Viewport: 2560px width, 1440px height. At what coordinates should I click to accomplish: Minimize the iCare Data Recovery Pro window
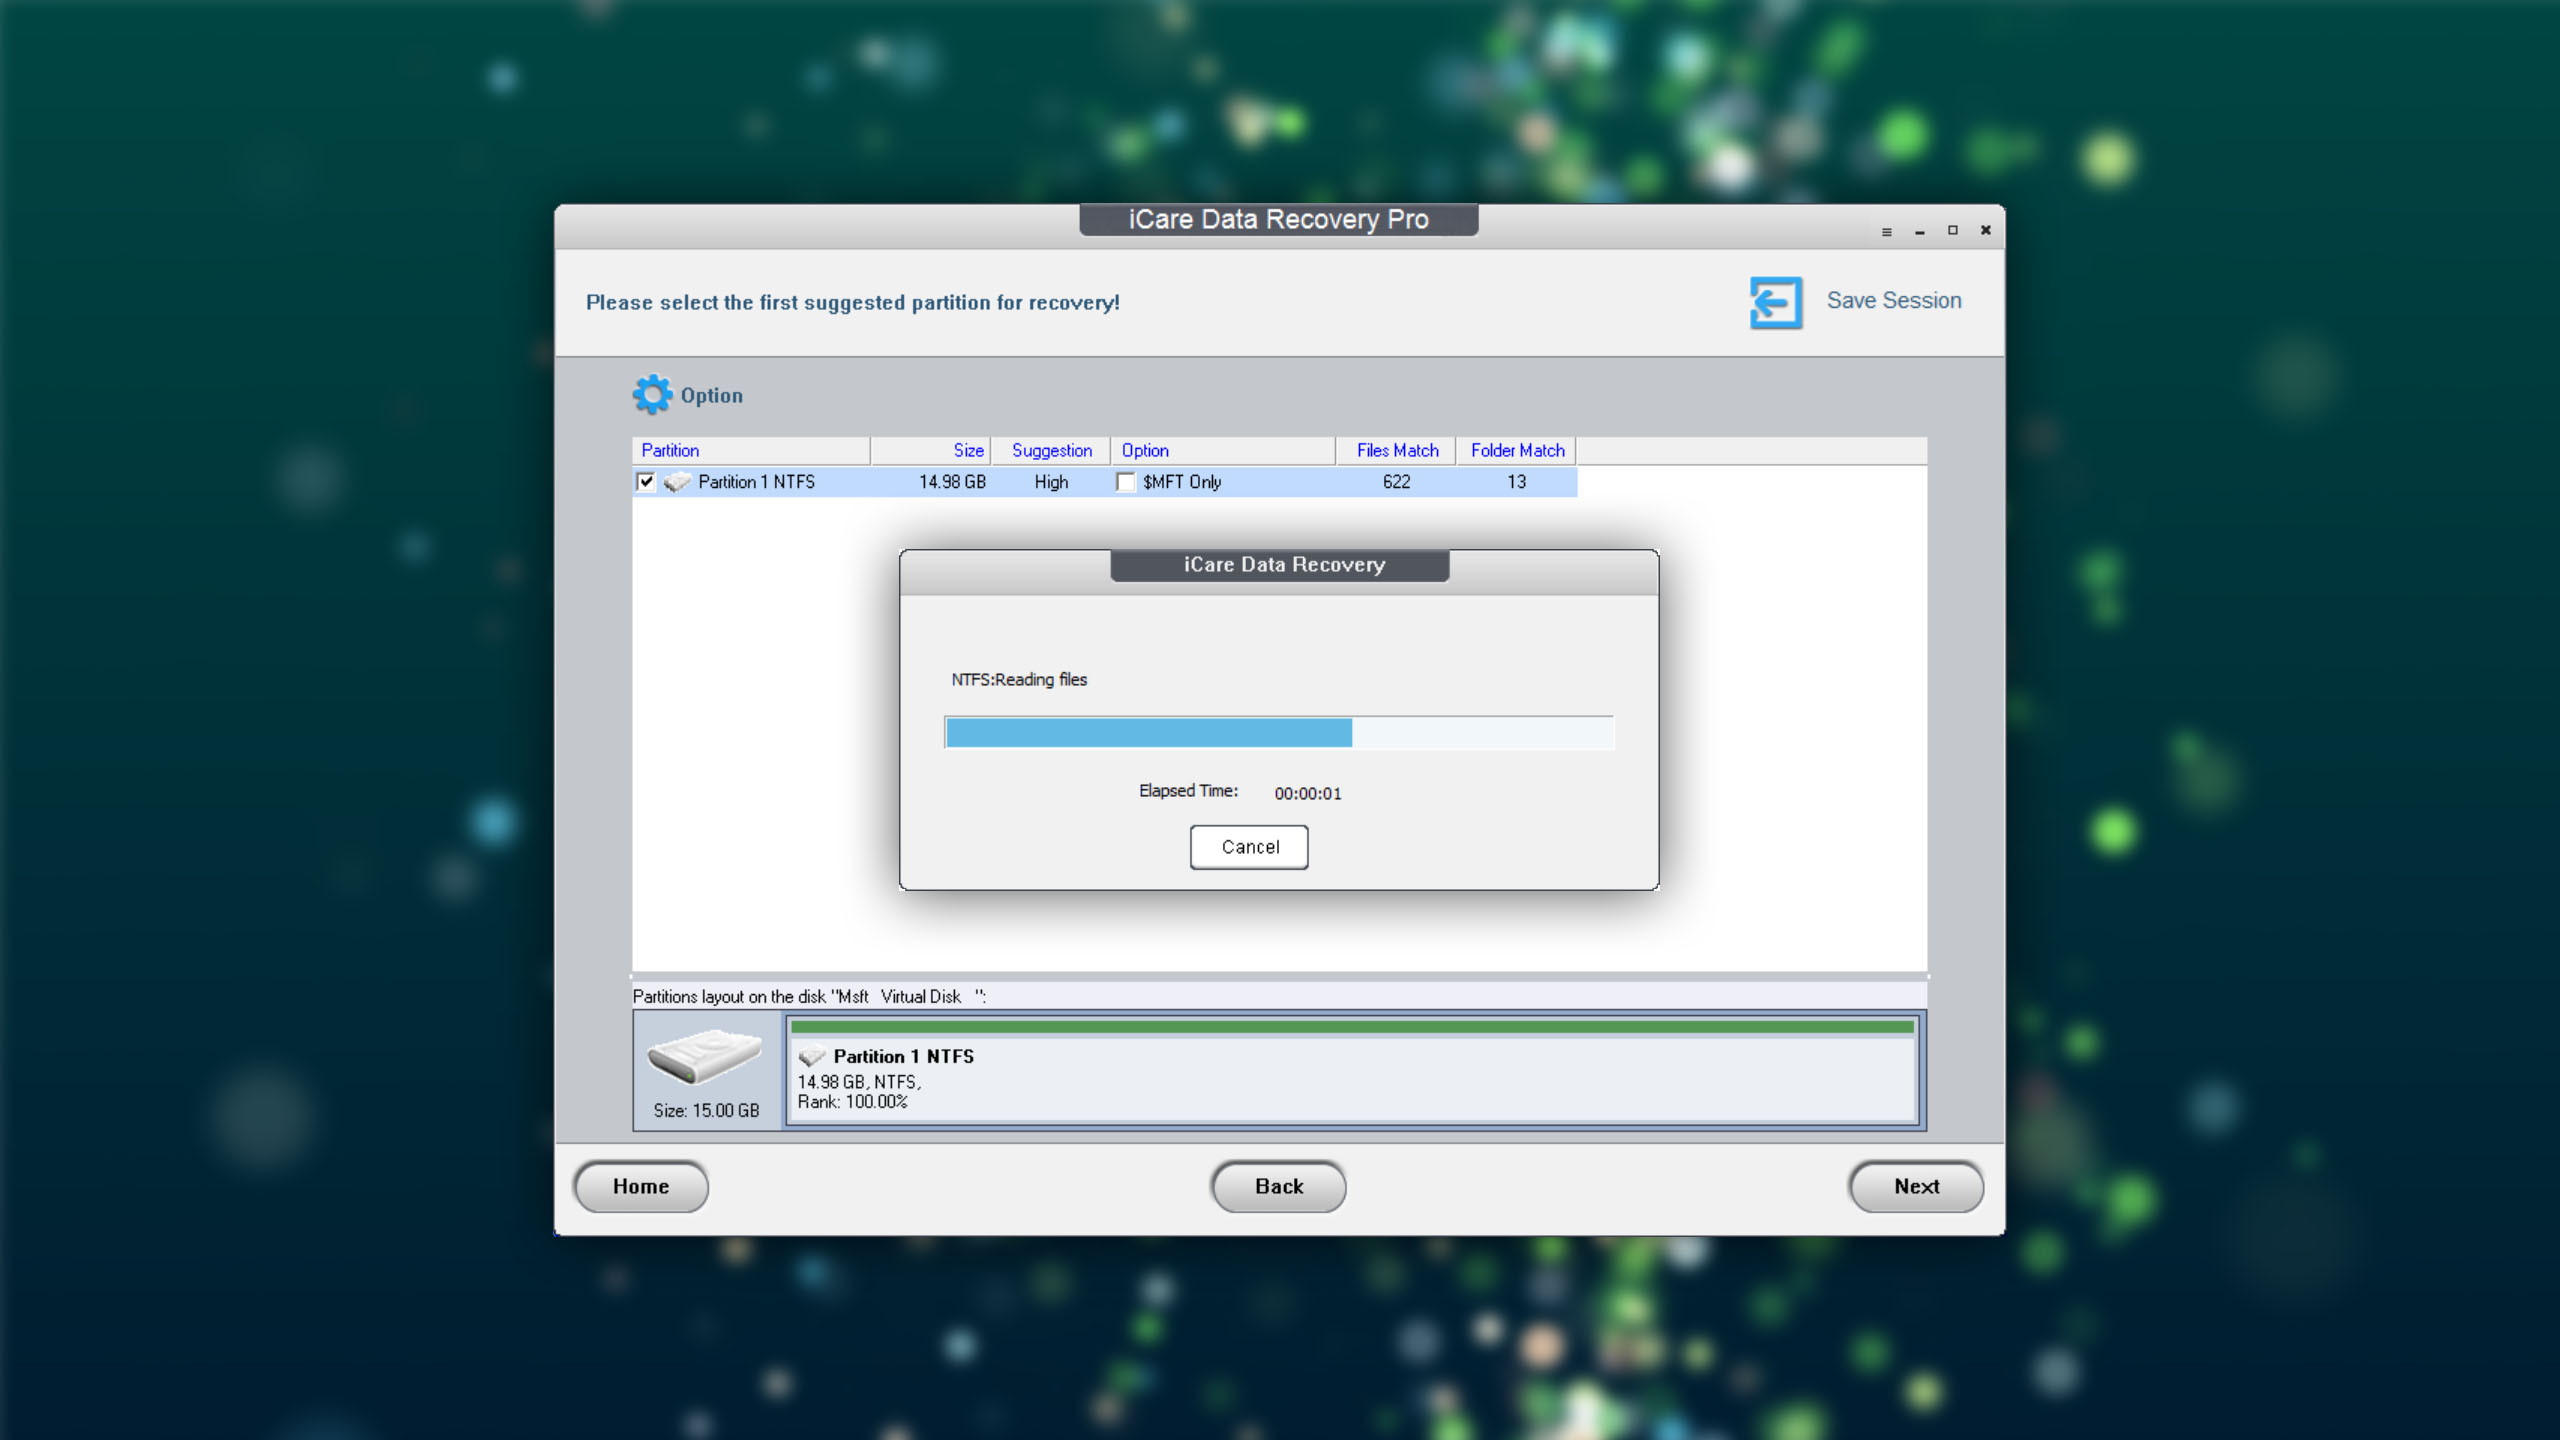[1920, 231]
